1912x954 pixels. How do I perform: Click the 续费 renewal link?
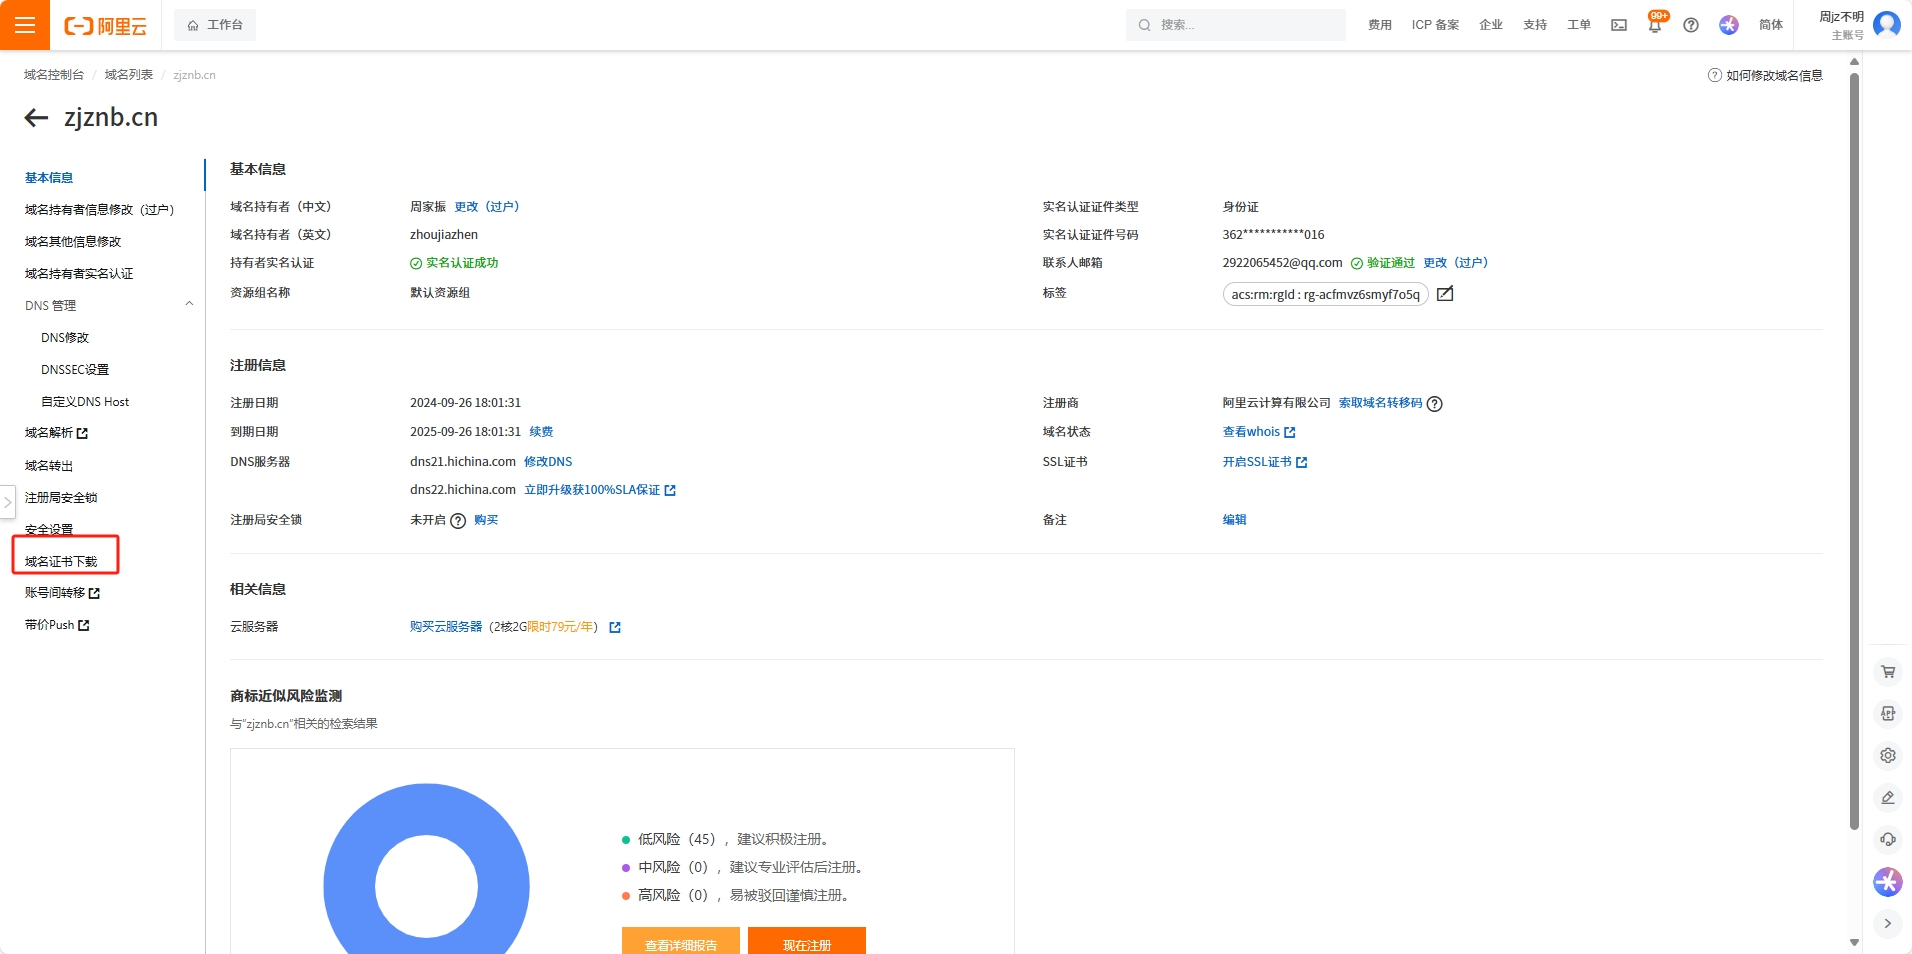pos(541,432)
